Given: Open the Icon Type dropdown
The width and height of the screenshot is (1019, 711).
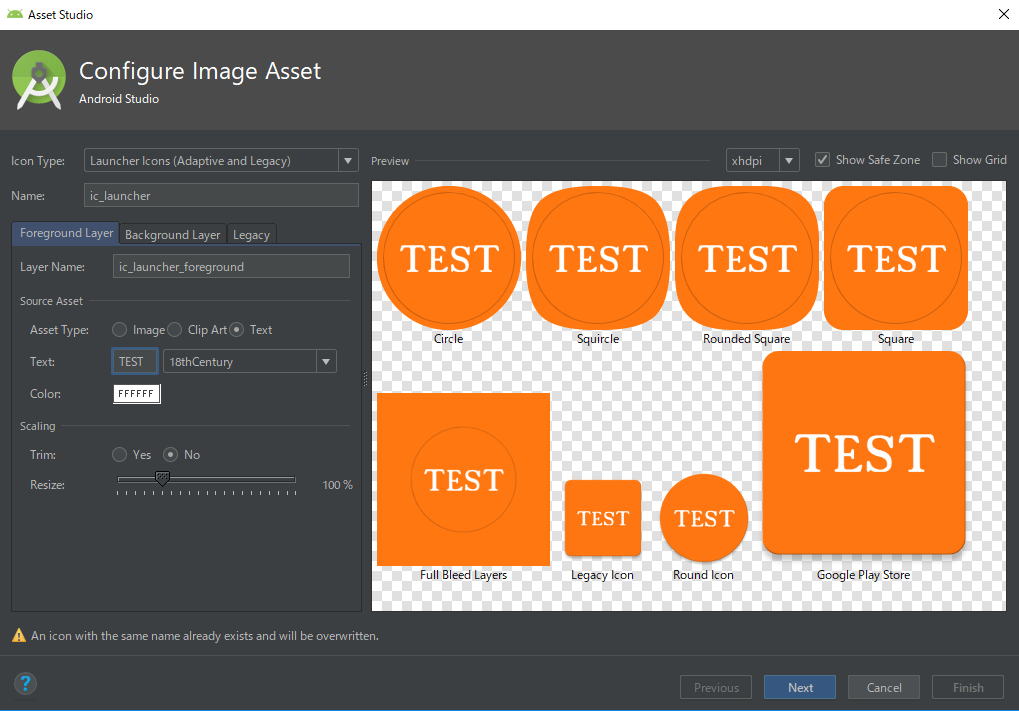Looking at the screenshot, I should 221,161.
